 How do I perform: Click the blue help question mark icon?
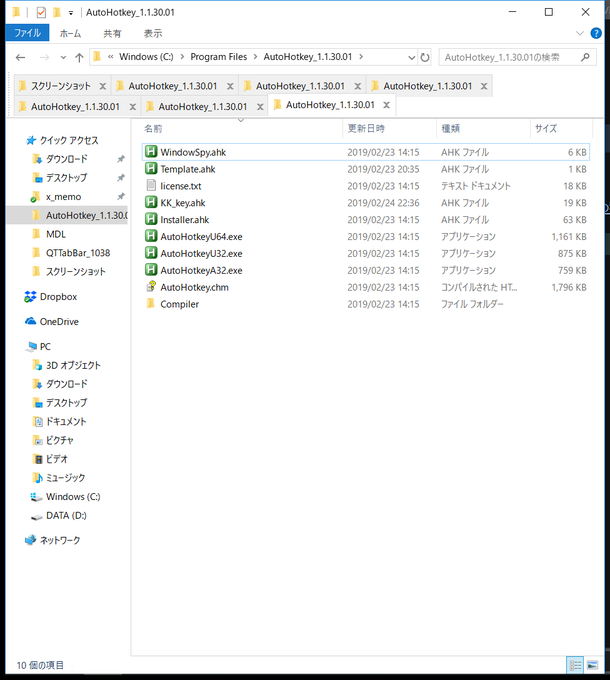click(596, 33)
